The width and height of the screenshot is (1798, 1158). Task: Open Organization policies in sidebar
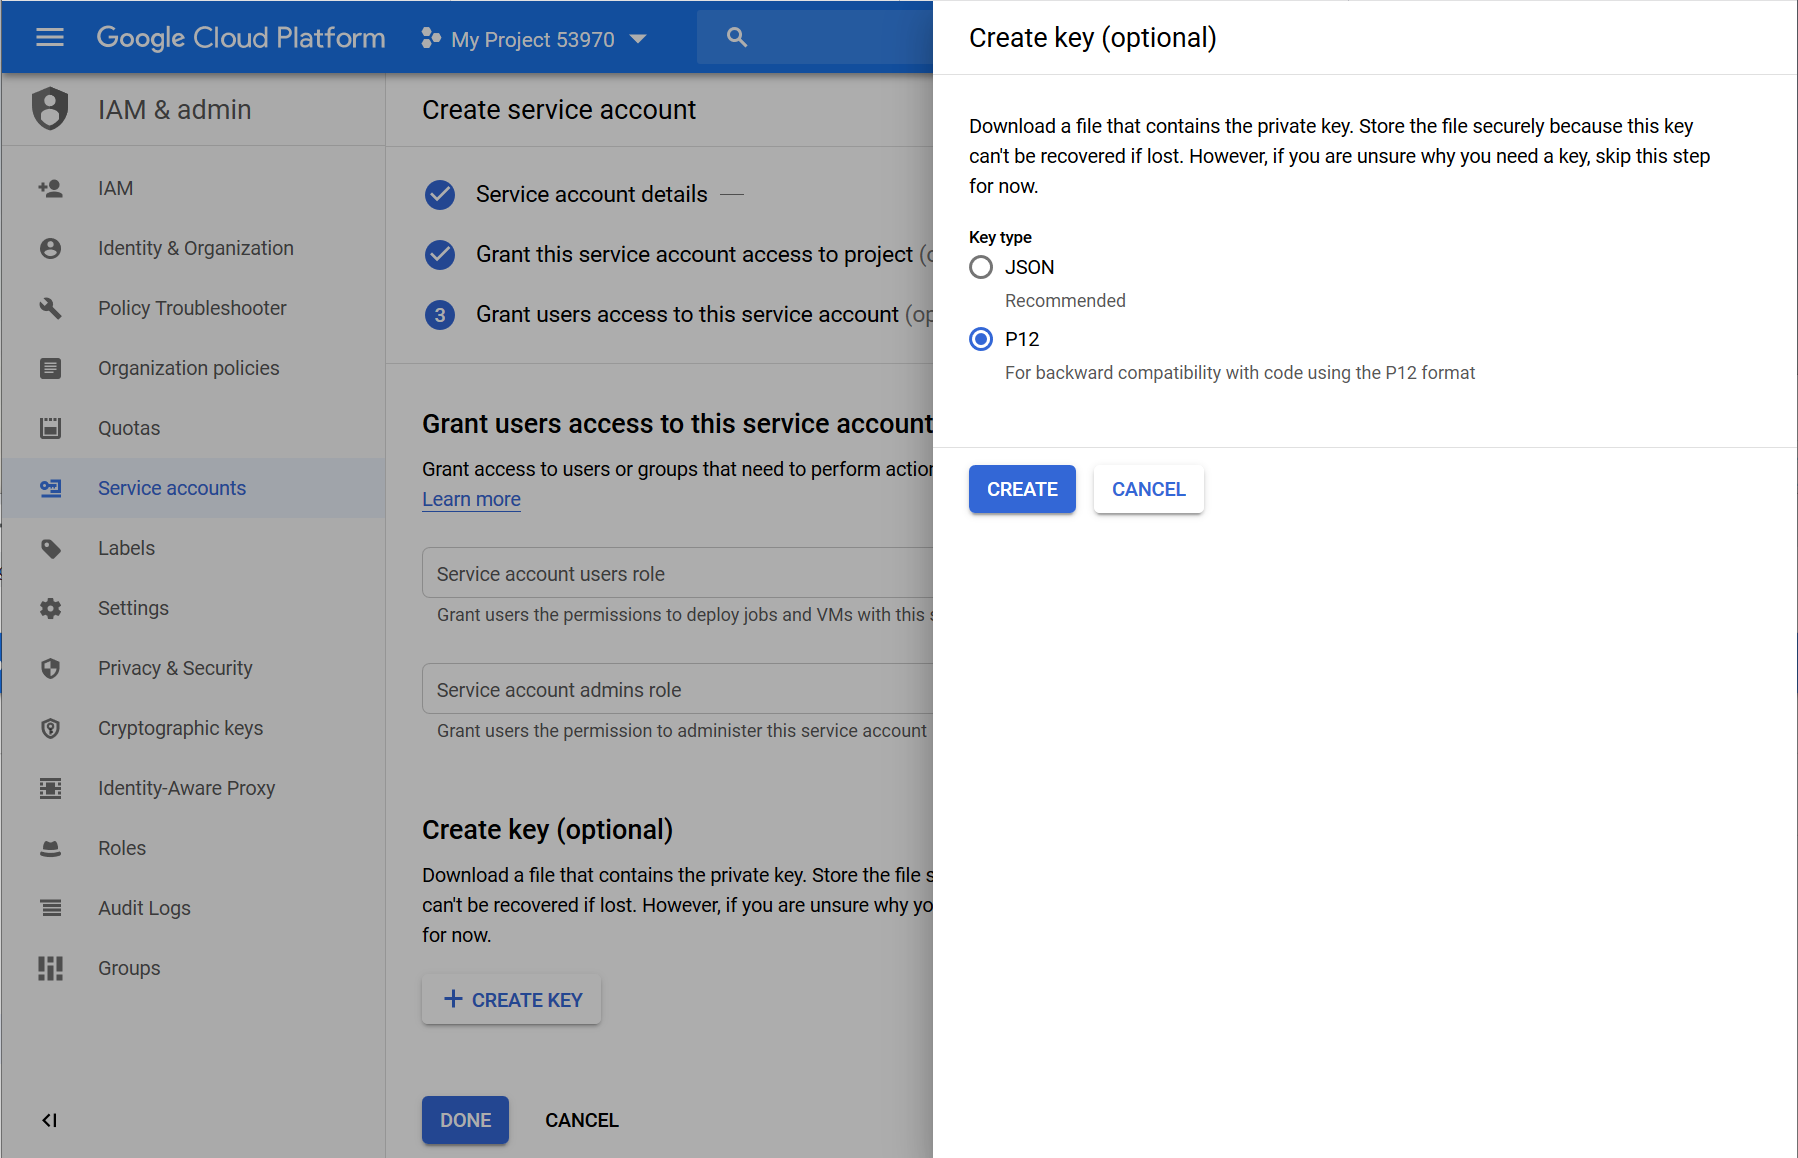pyautogui.click(x=193, y=368)
